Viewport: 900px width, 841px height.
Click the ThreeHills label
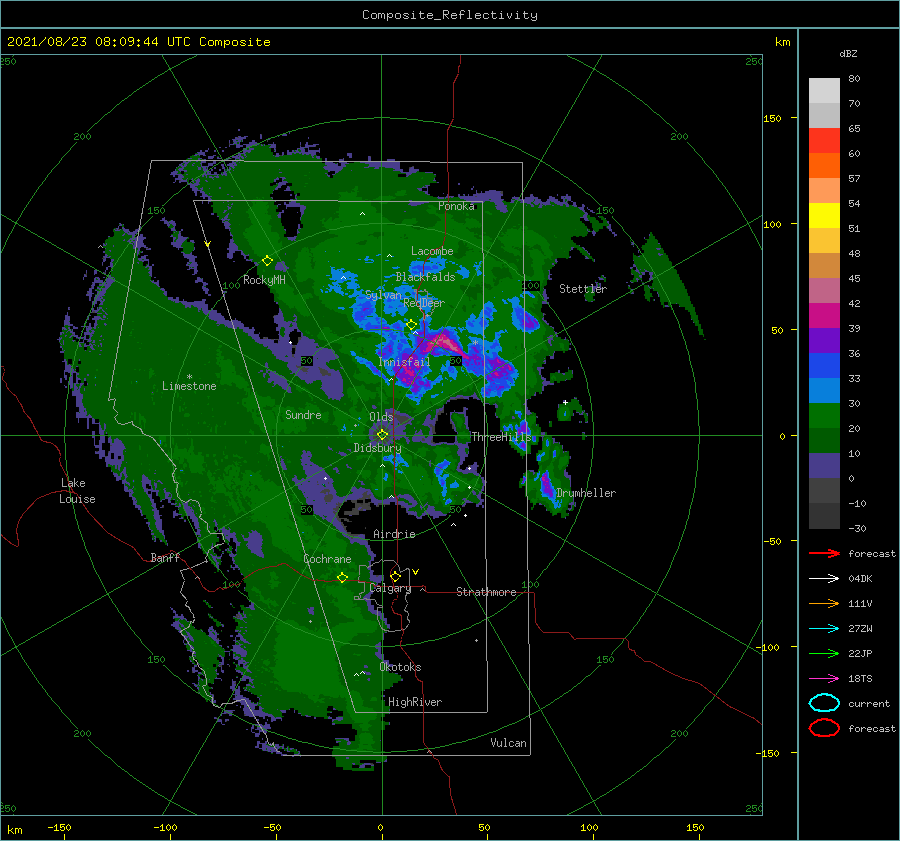(x=502, y=437)
